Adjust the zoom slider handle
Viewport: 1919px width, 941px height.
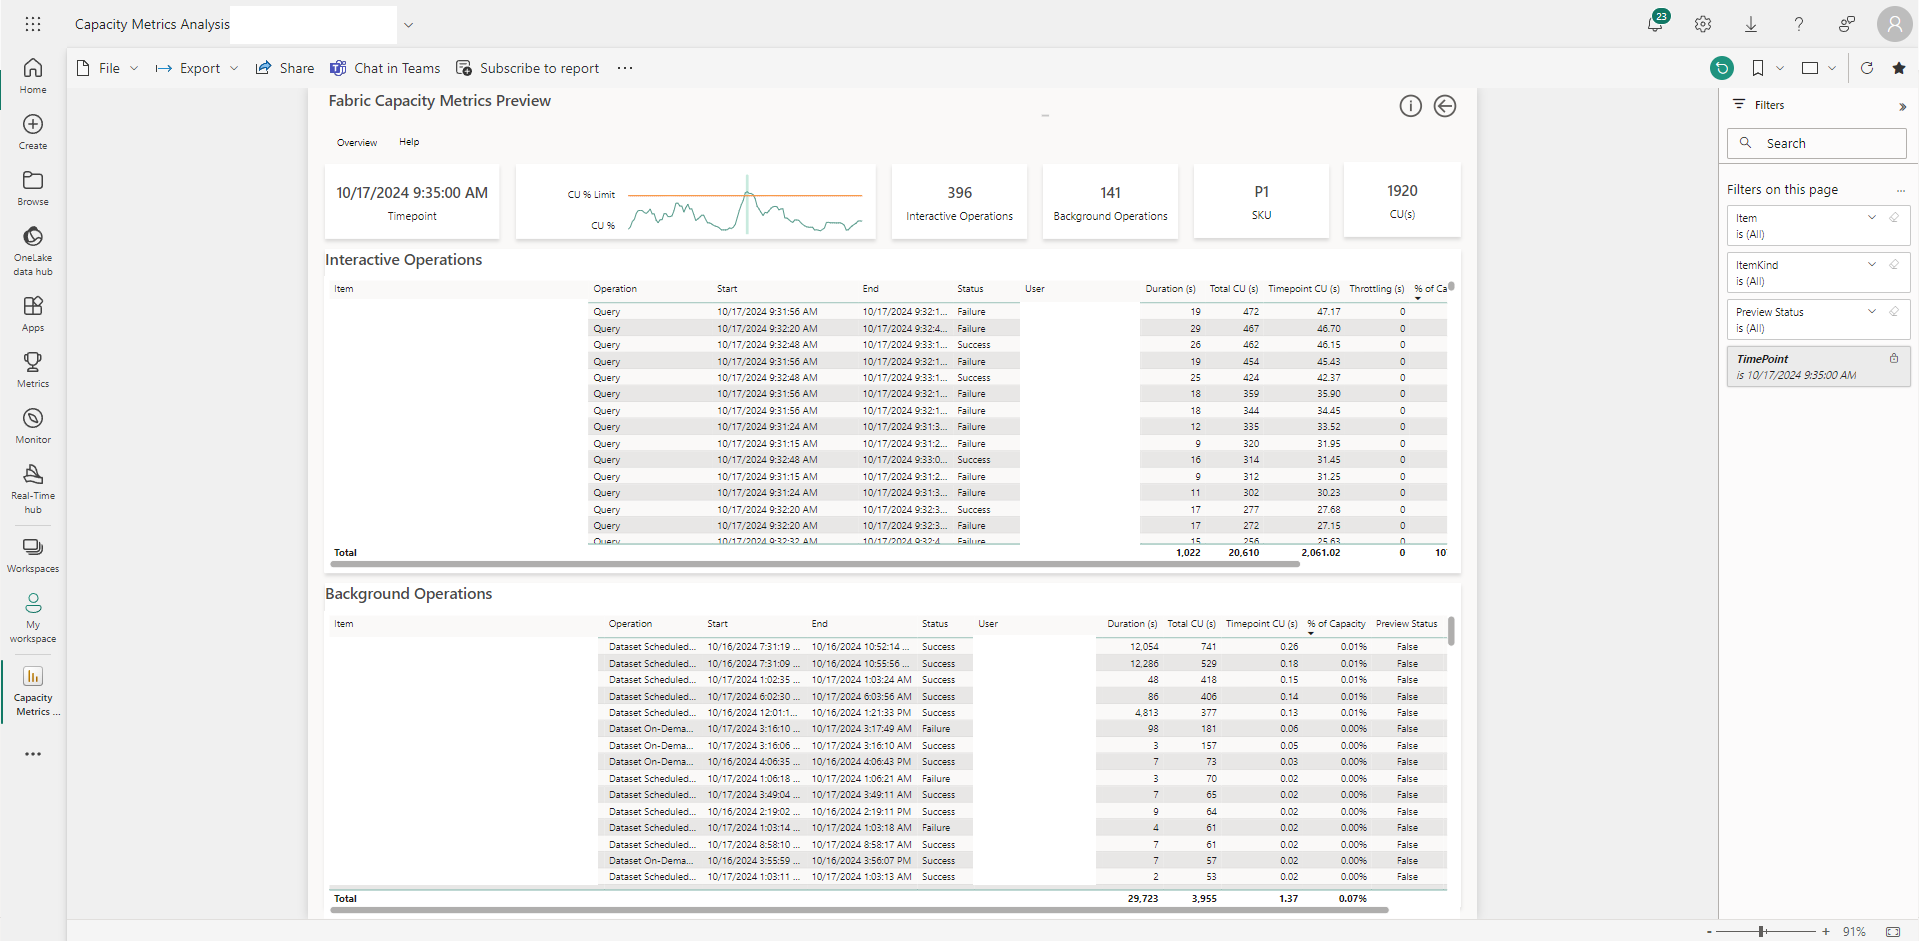(1762, 931)
